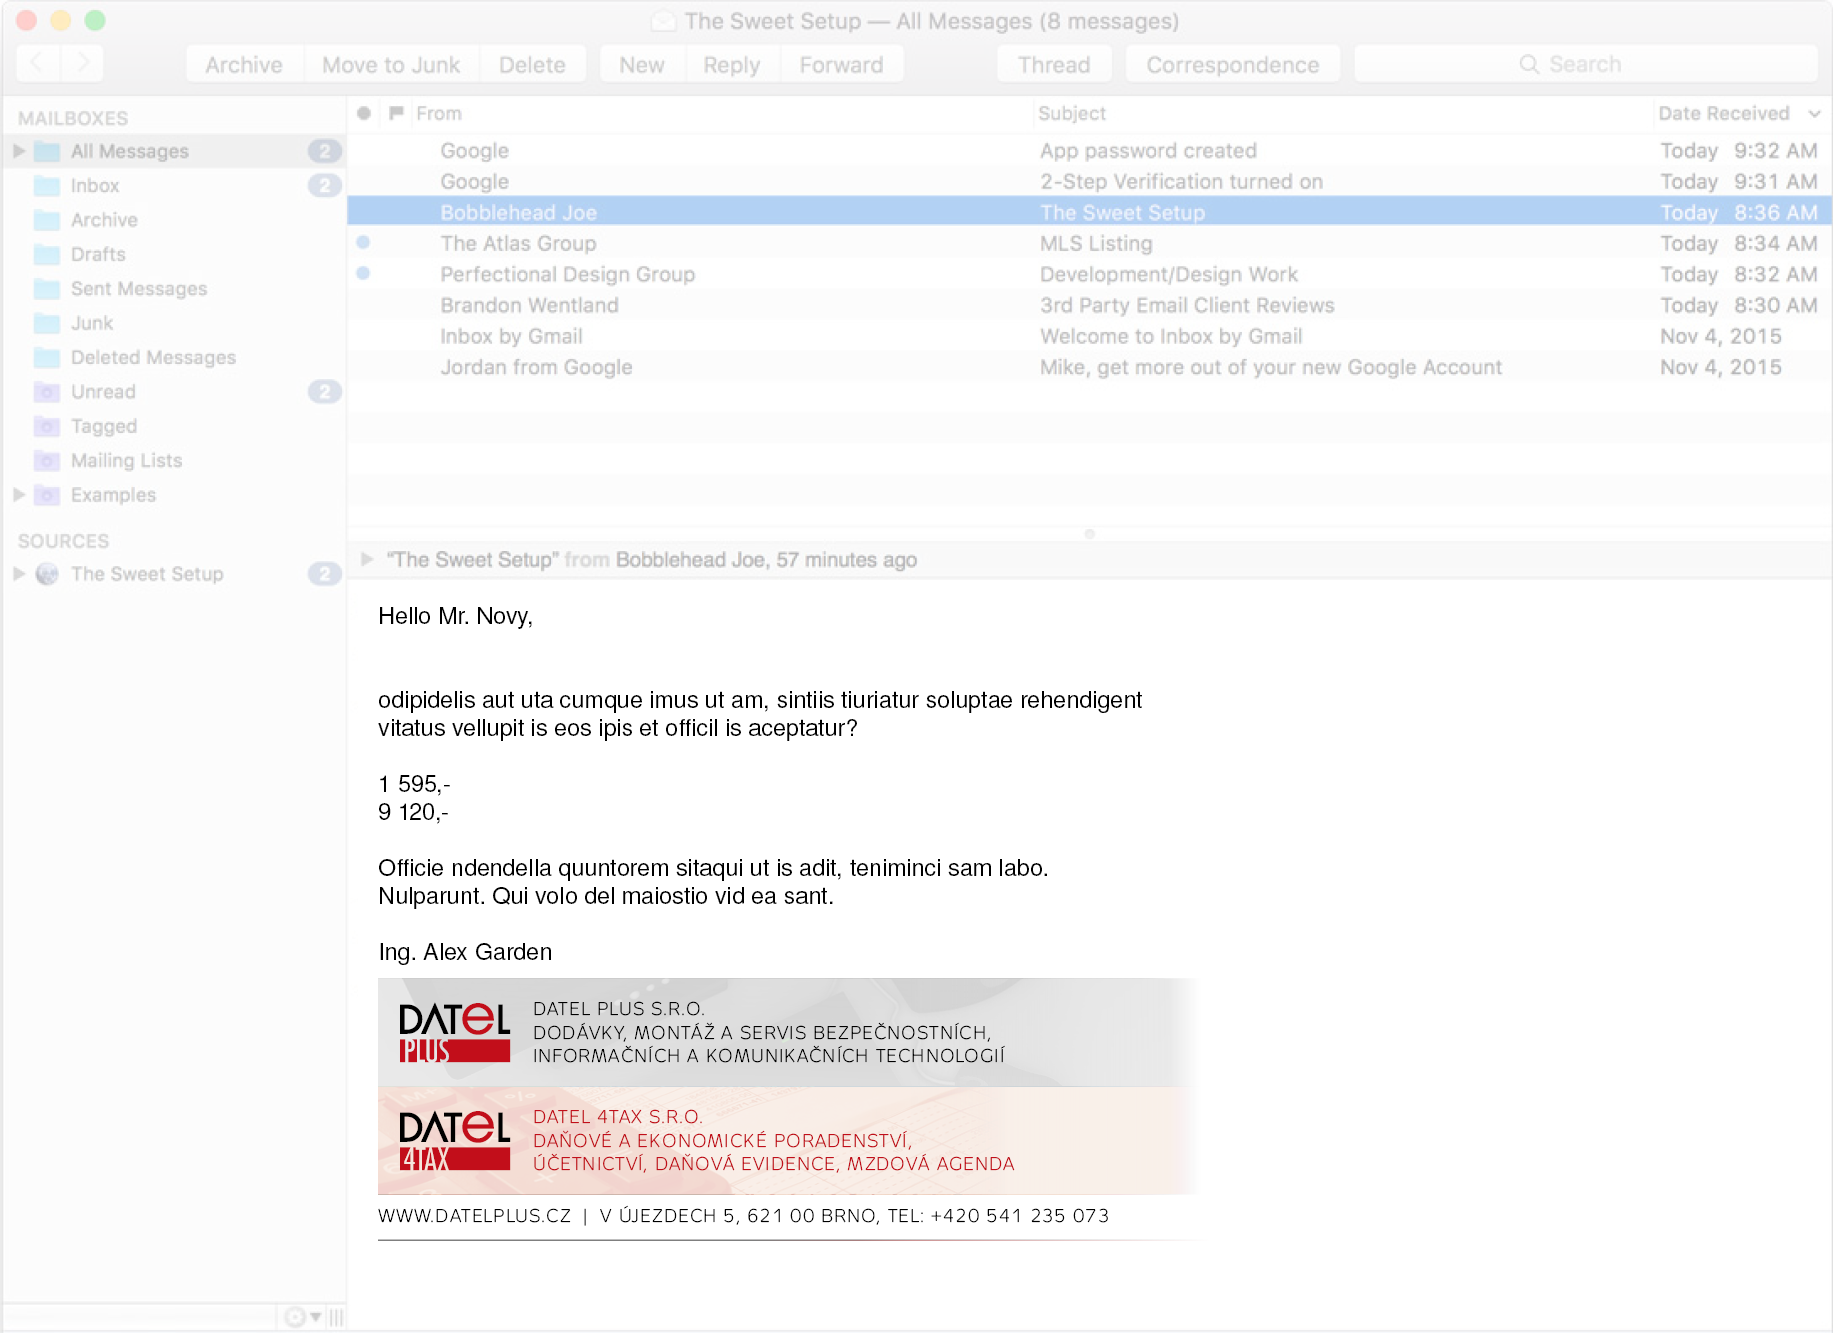Click the Sent Messages folder icon
The height and width of the screenshot is (1333, 1833).
pyautogui.click(x=47, y=289)
